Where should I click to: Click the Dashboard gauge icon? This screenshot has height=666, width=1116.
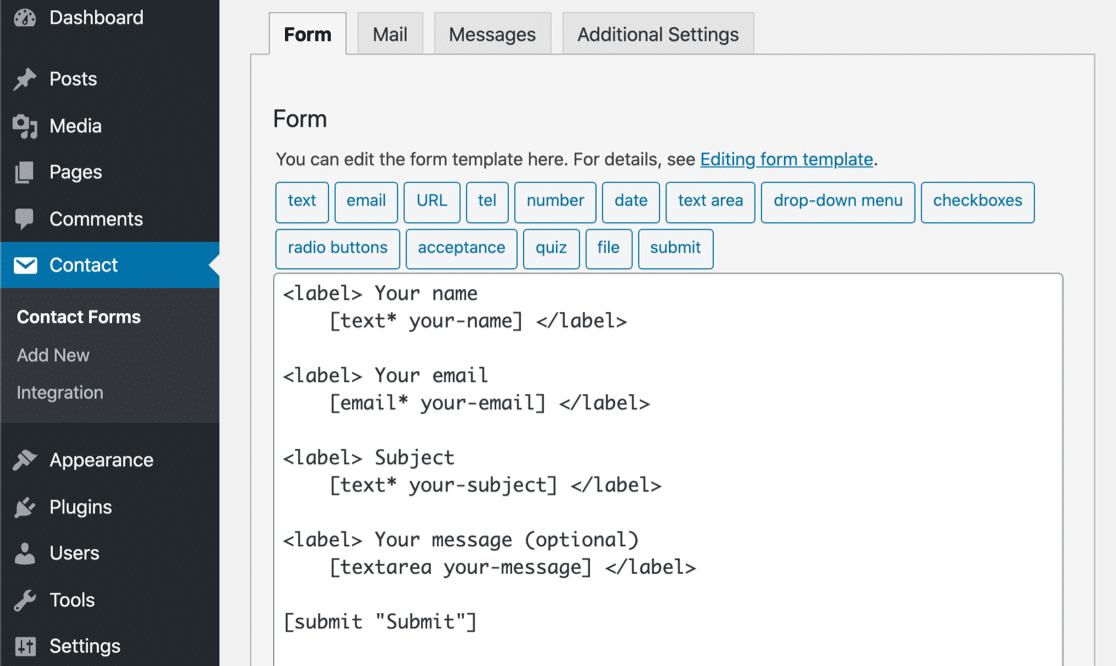25,18
